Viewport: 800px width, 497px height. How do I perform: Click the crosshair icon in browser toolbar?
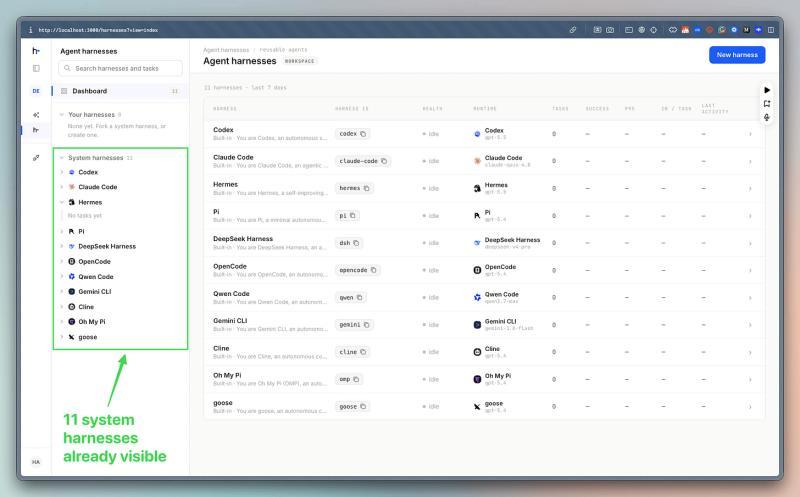[654, 30]
